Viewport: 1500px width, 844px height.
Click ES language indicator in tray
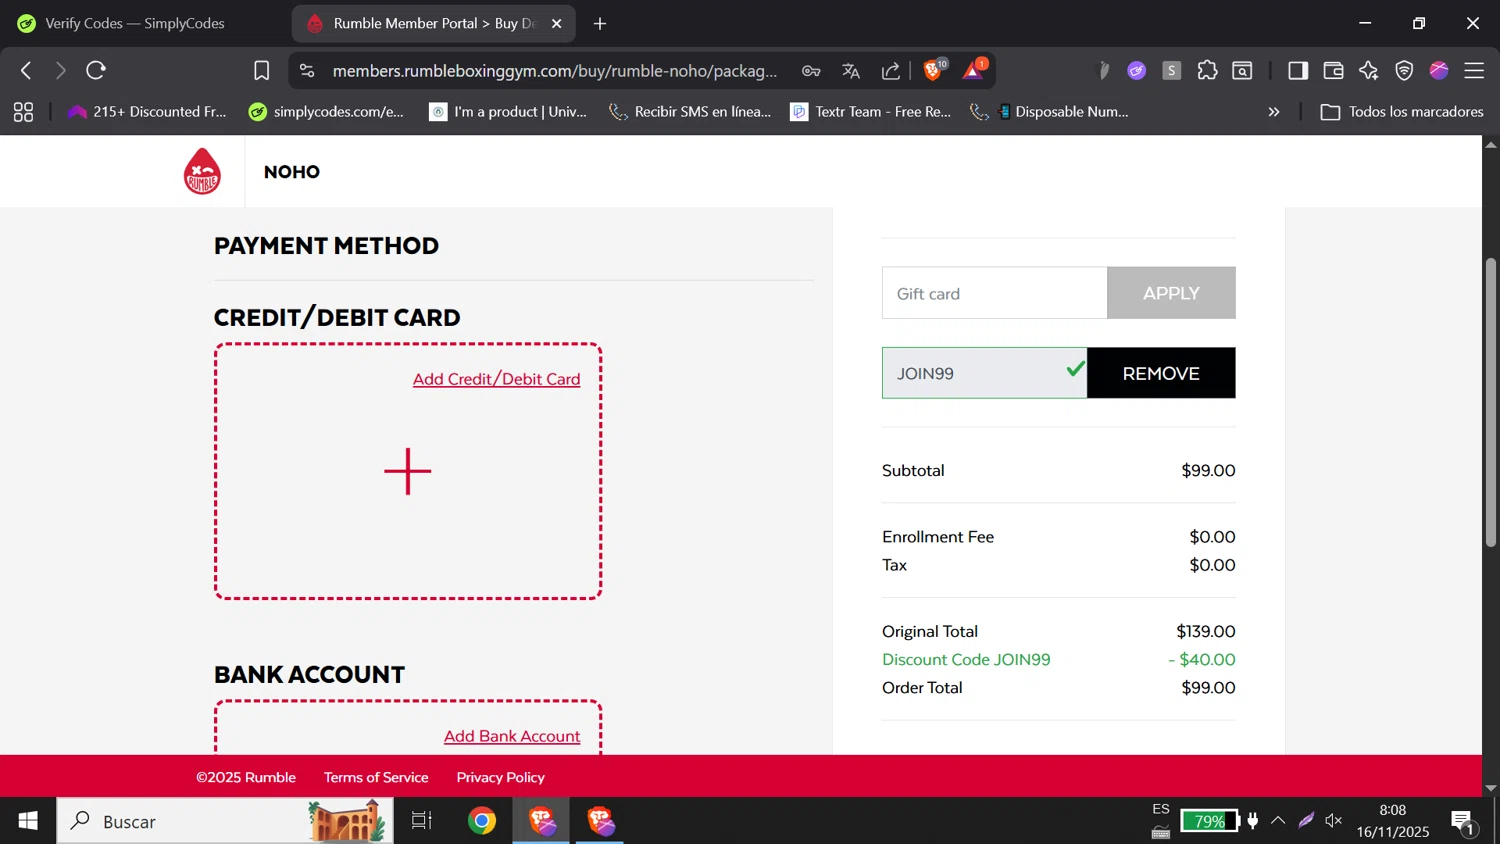click(1161, 809)
